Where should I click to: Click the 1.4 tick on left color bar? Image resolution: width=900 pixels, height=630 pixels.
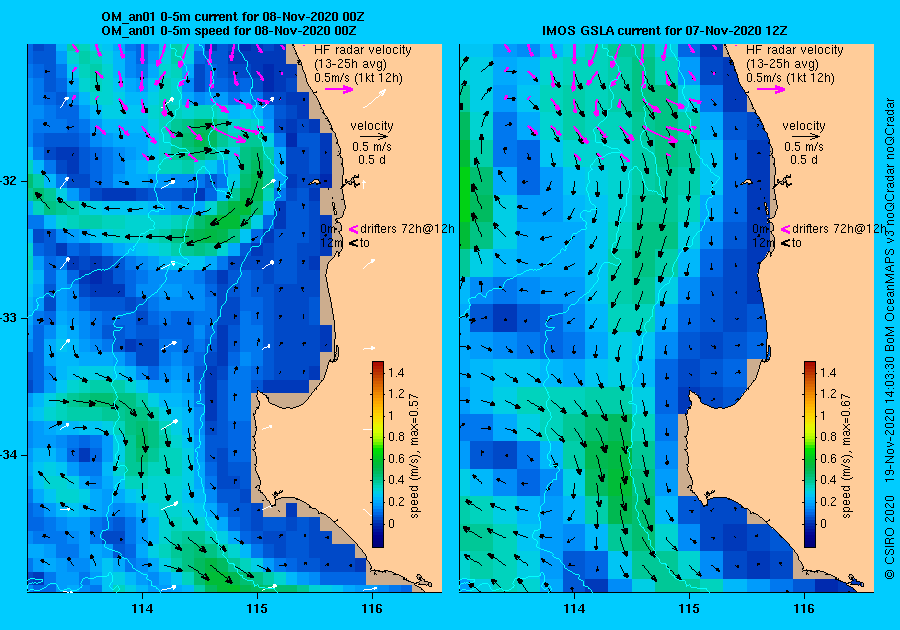396,372
